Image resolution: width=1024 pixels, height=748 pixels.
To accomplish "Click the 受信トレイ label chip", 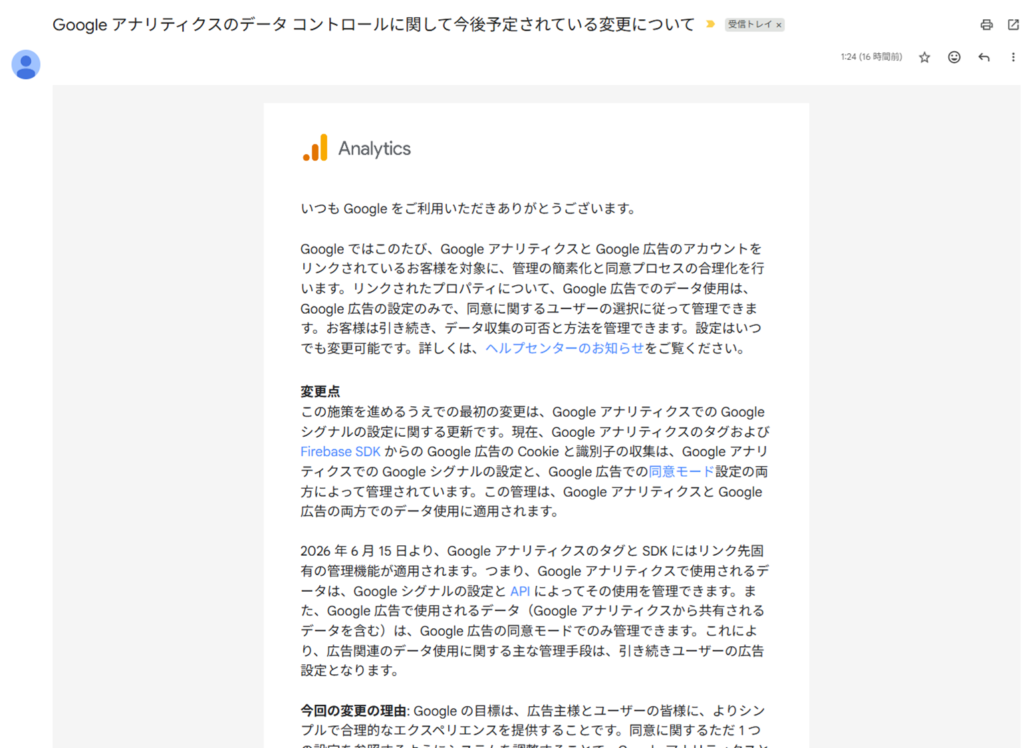I will (748, 25).
